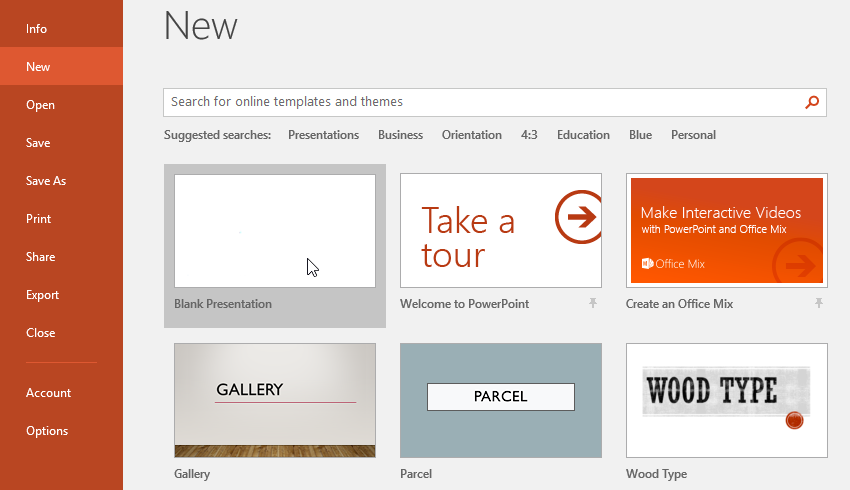This screenshot has width=850, height=490.
Task: Open the Info menu item
Action: (37, 29)
